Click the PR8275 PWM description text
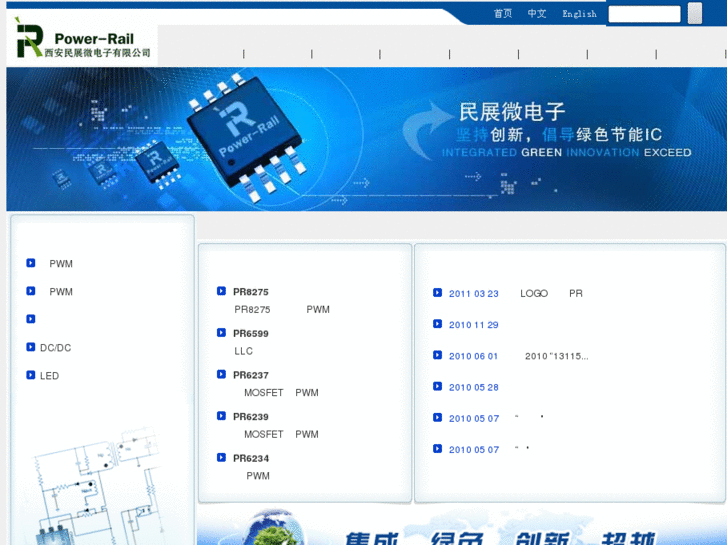 (x=282, y=309)
